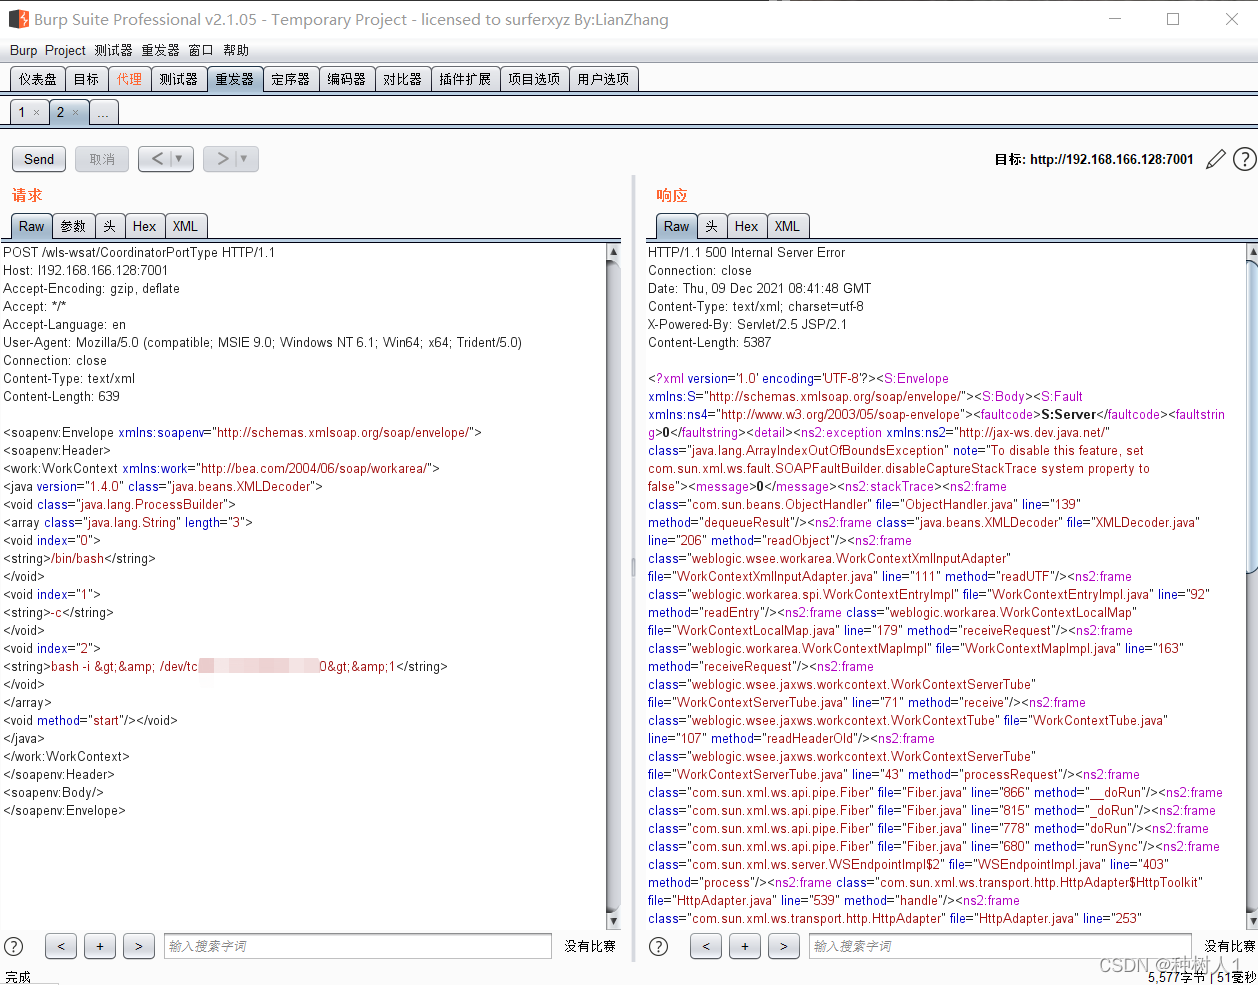Select response Raw view tab
Image resolution: width=1258 pixels, height=985 pixels.
677,226
